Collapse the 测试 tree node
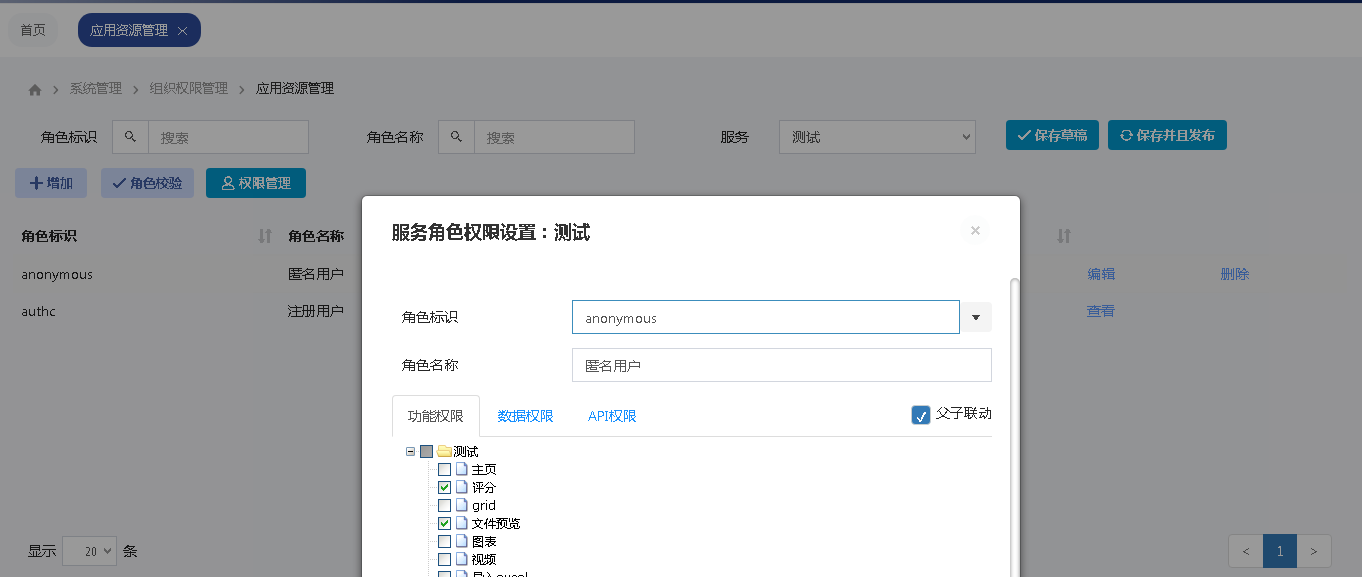Viewport: 1362px width, 577px height. coord(410,452)
